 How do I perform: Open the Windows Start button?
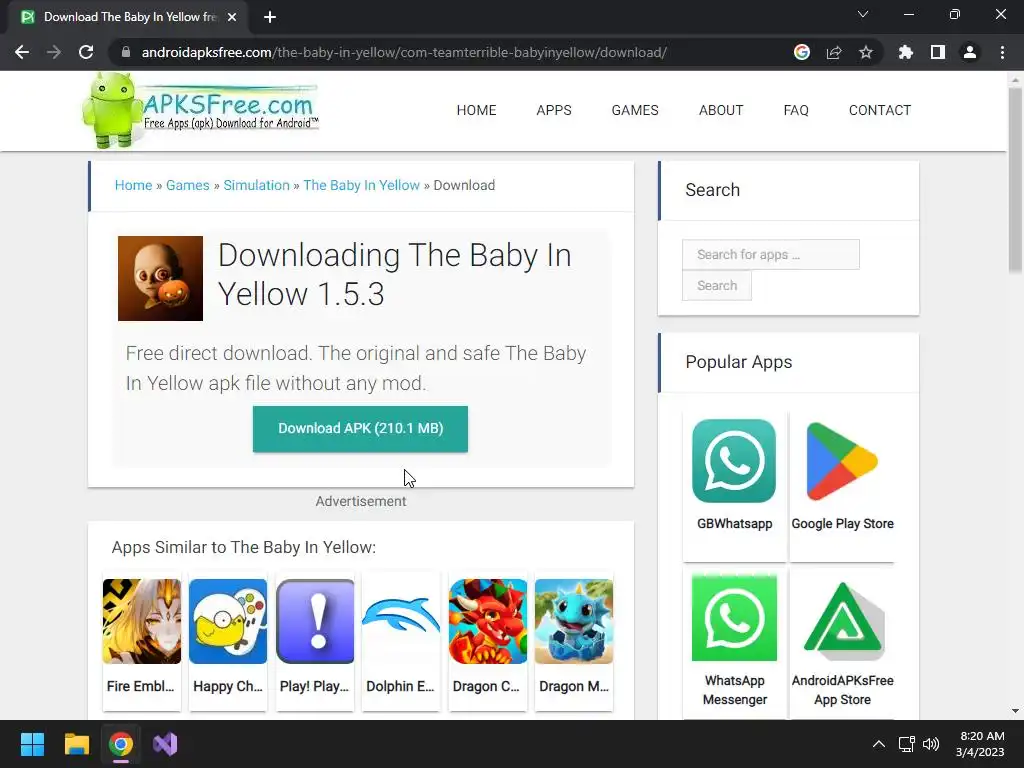click(32, 744)
